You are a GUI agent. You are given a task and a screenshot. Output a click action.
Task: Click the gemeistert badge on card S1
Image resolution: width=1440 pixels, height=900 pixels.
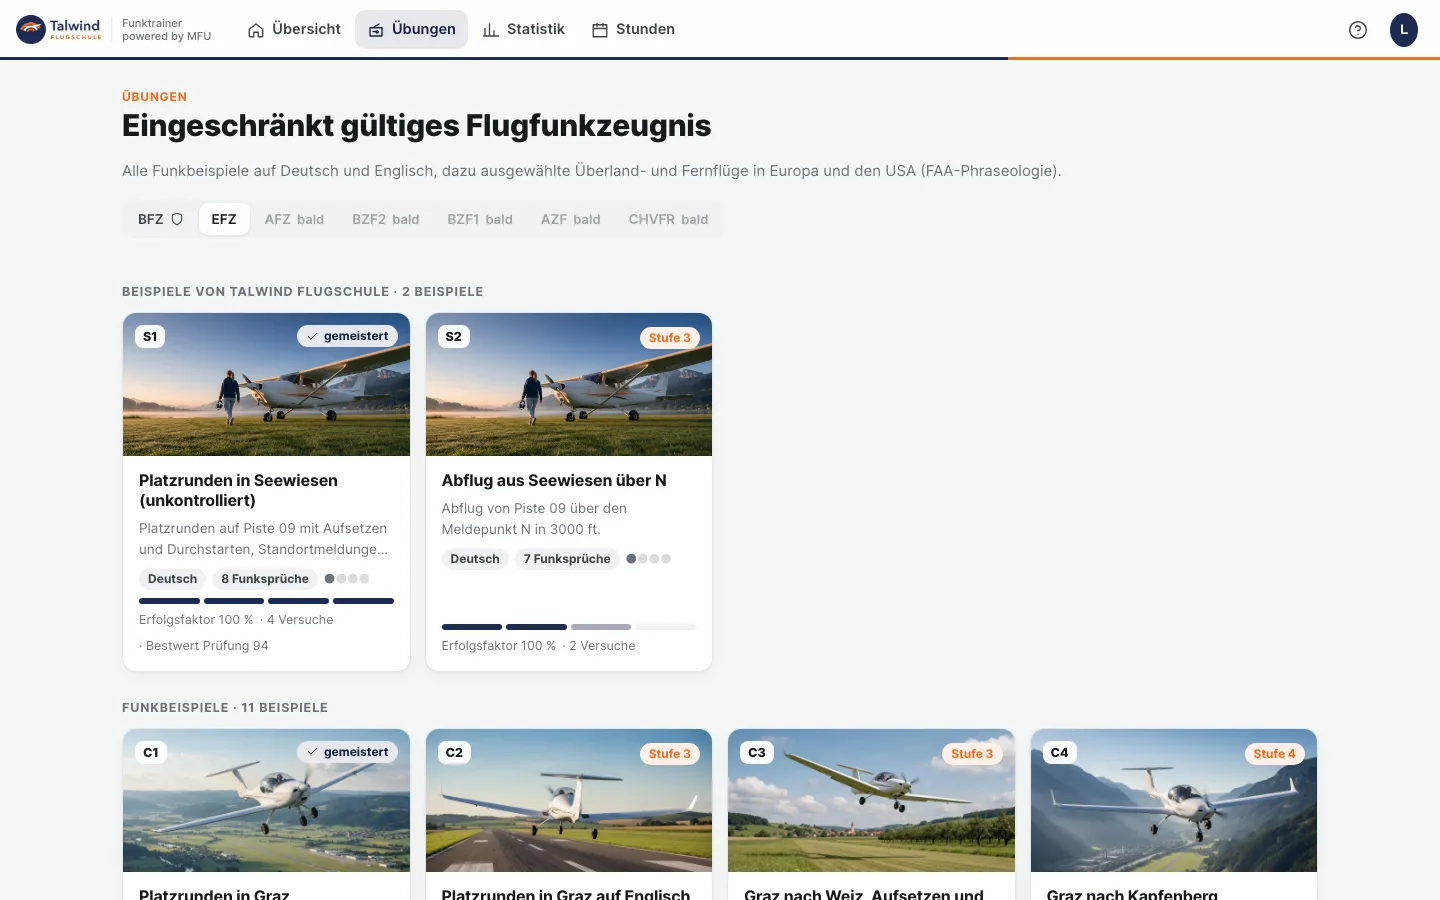347,337
